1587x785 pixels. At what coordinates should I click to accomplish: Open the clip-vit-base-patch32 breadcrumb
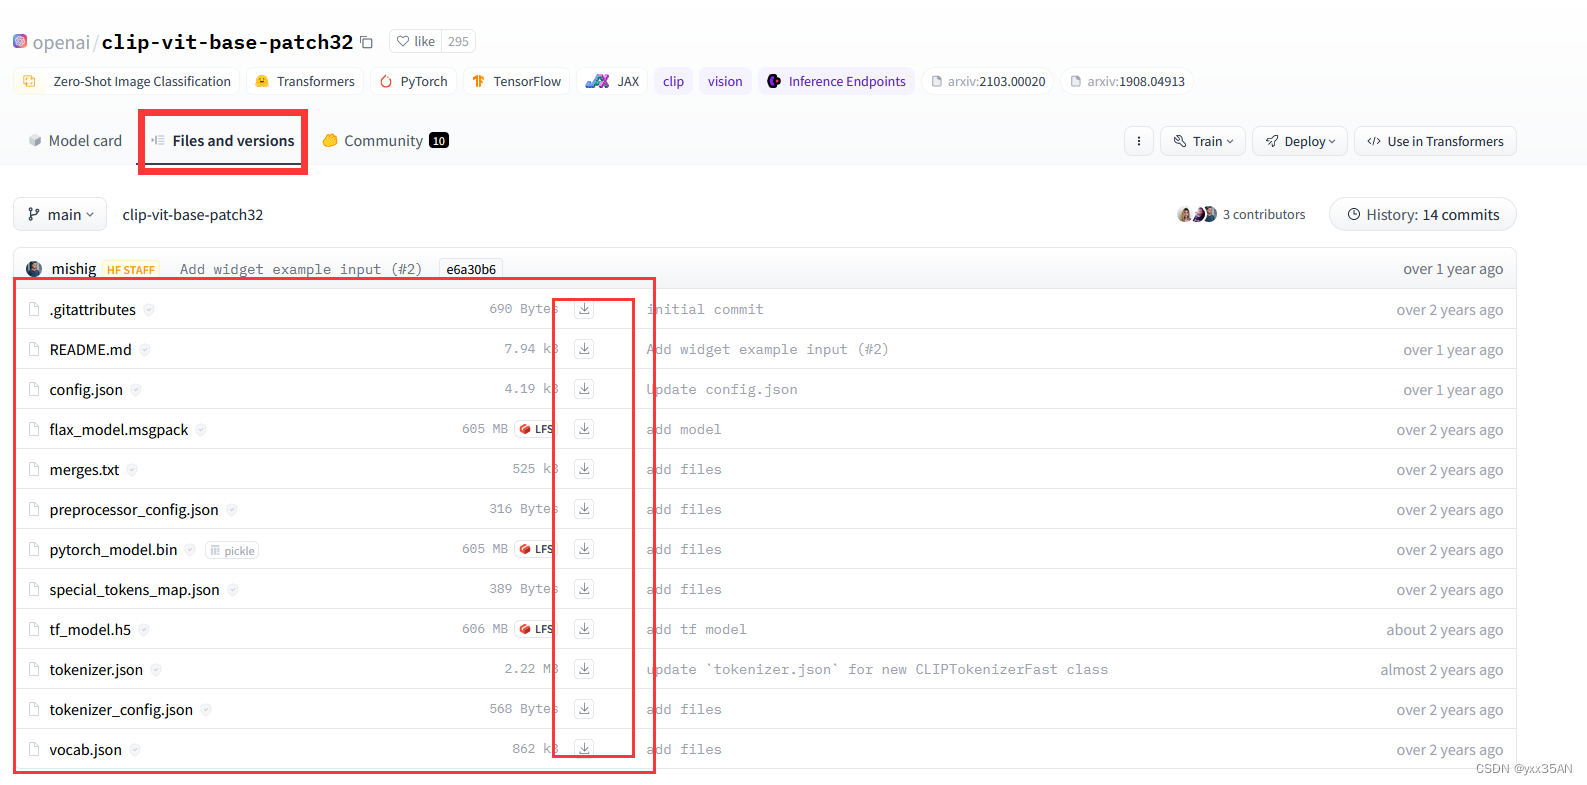[193, 214]
